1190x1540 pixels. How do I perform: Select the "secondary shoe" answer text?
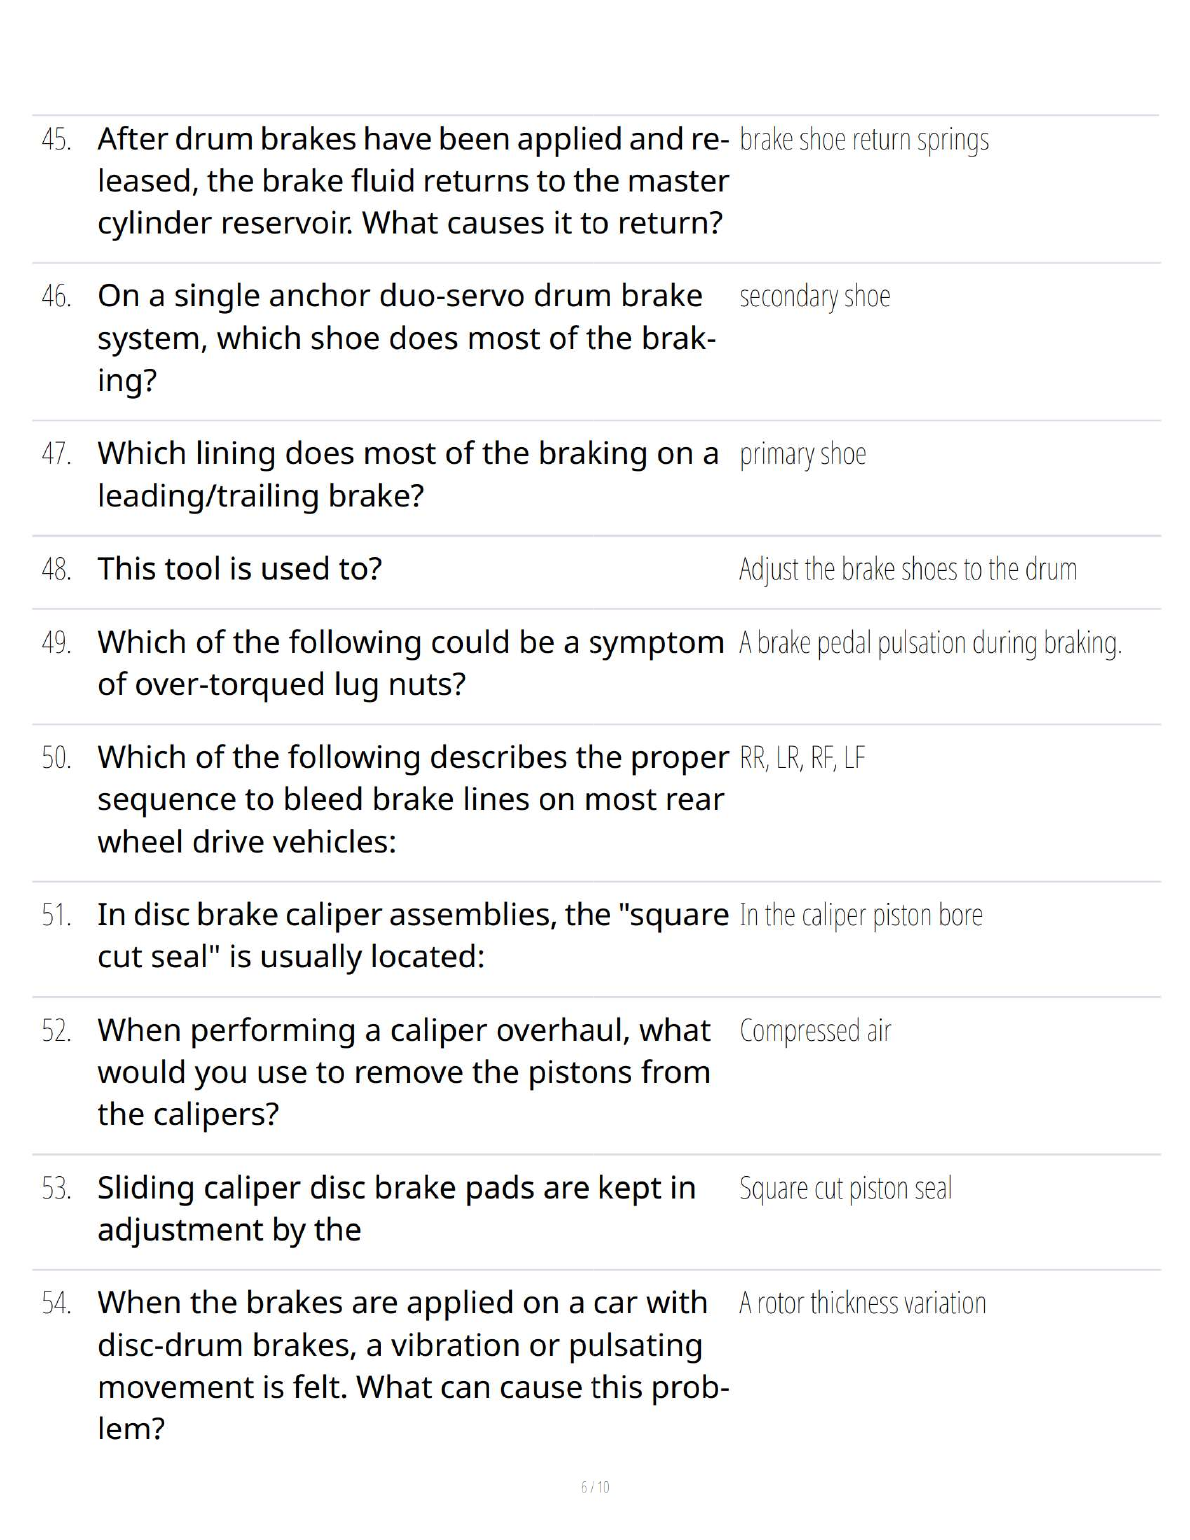[x=814, y=297]
